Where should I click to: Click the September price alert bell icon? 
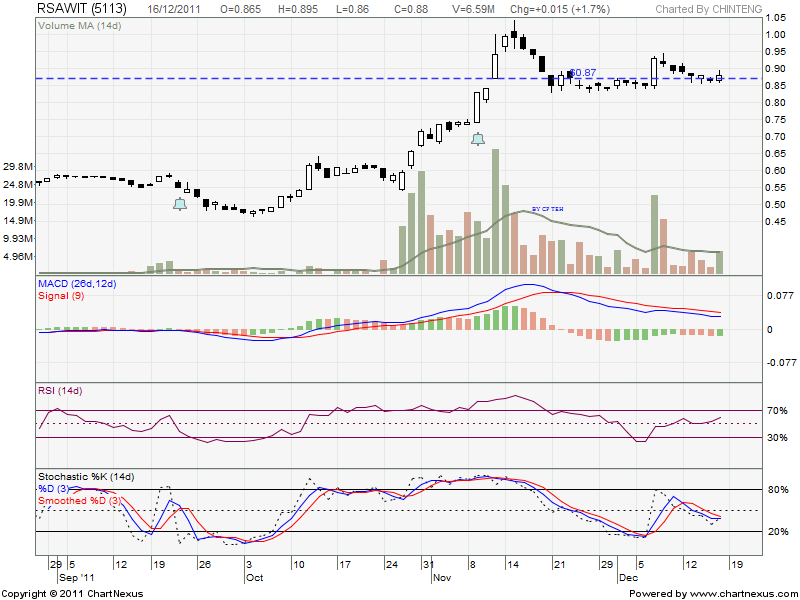point(180,203)
